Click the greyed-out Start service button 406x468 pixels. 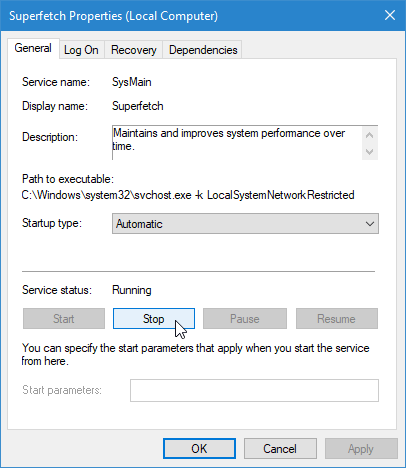click(64, 319)
